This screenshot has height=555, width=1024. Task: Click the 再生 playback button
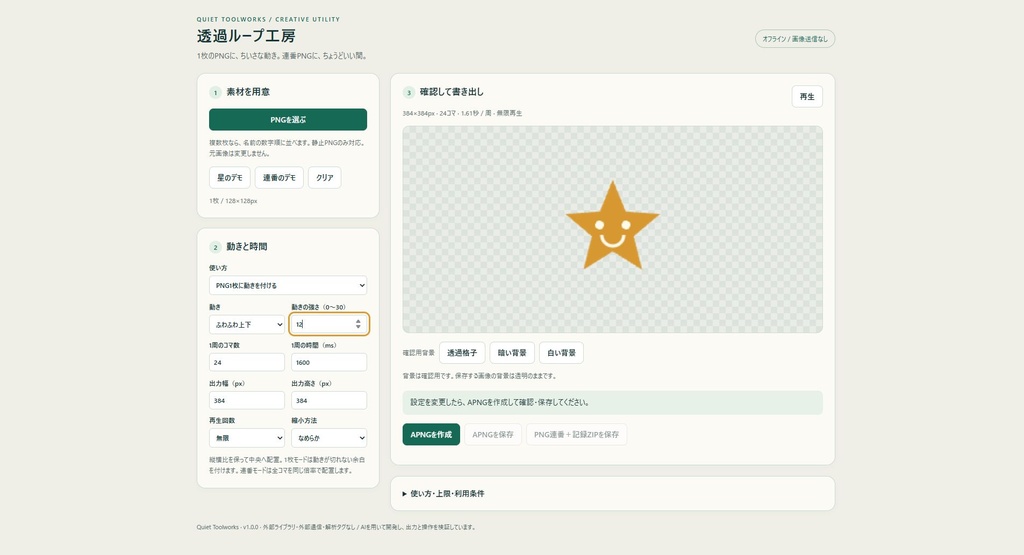click(x=807, y=97)
